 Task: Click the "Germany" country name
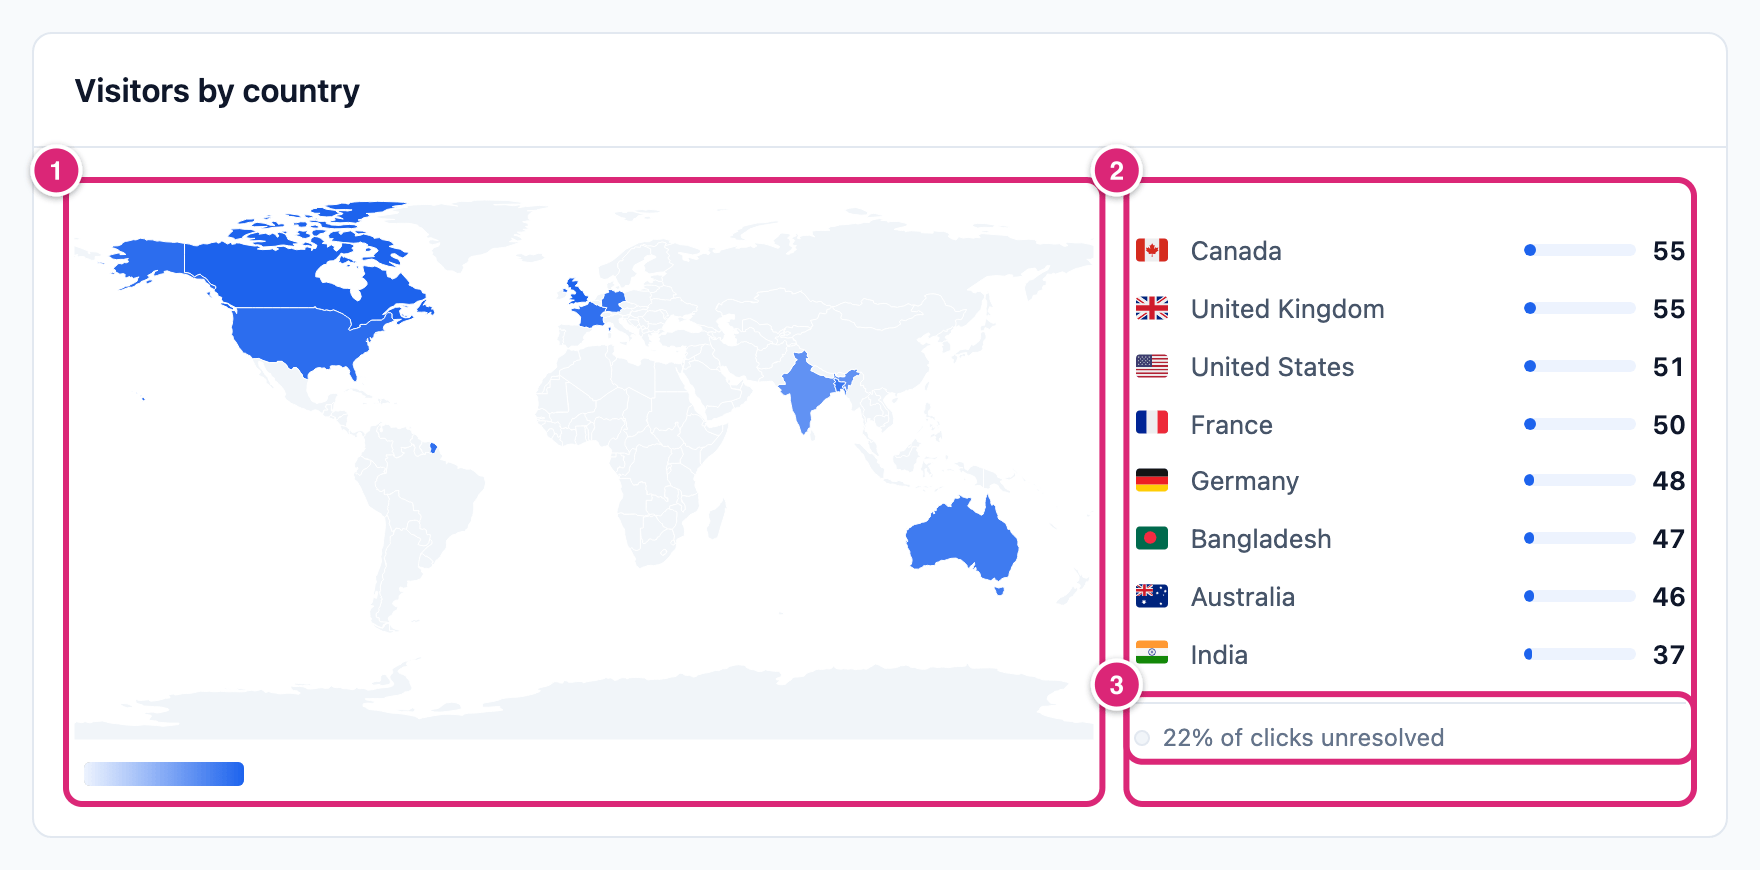pyautogui.click(x=1245, y=482)
